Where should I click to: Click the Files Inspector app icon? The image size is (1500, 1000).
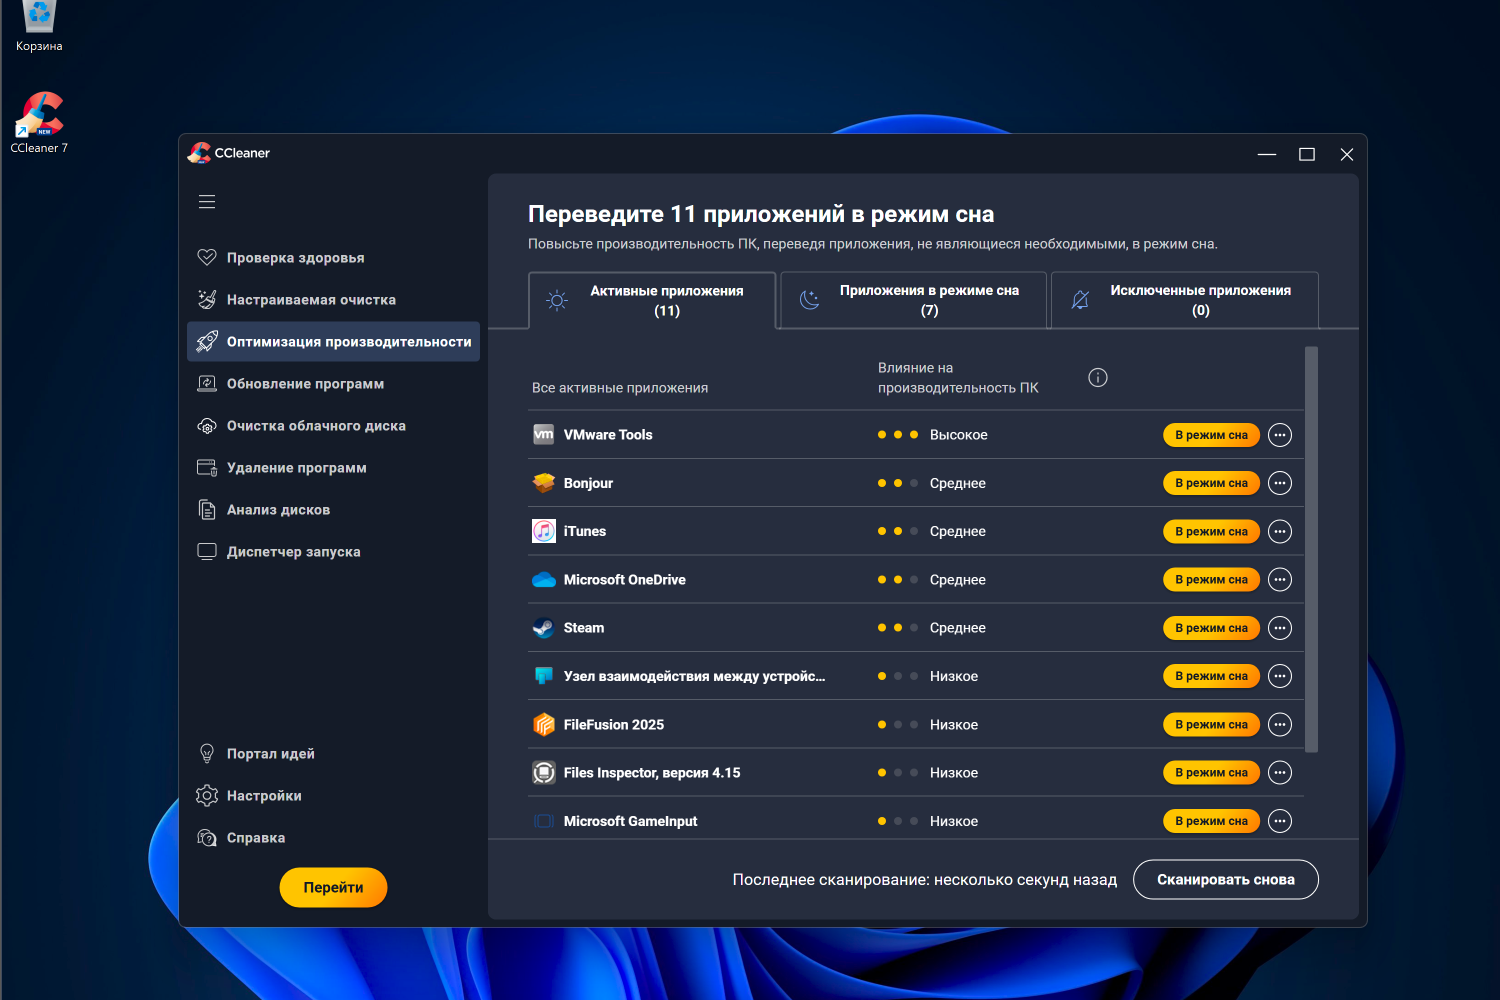click(x=544, y=772)
